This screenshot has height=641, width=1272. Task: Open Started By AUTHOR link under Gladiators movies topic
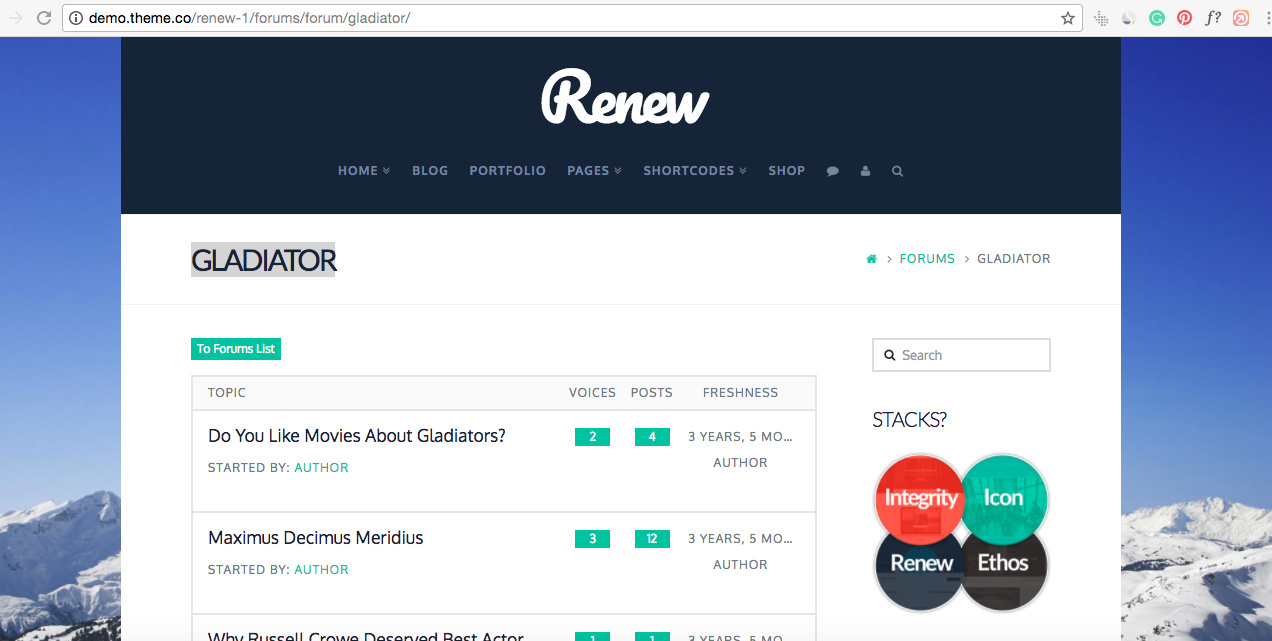pos(321,468)
